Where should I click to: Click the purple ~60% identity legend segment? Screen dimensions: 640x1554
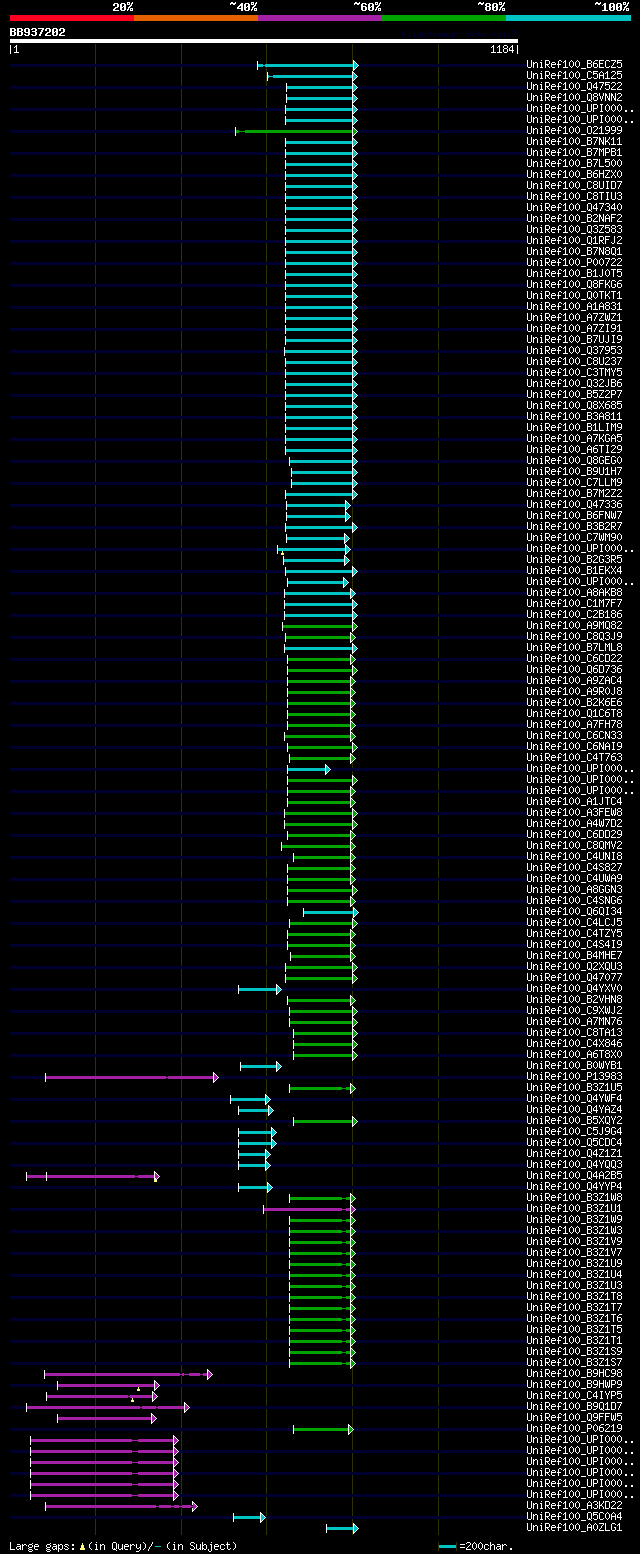tap(320, 18)
